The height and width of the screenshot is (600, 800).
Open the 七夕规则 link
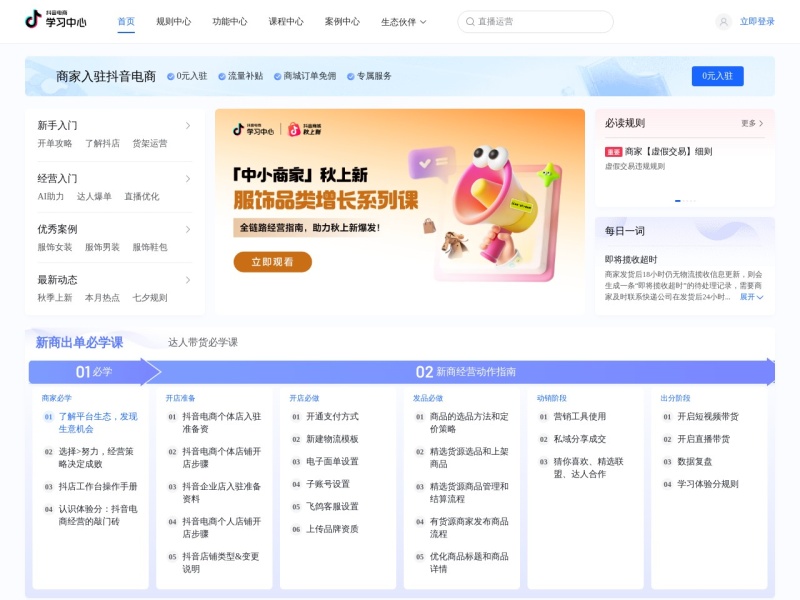(149, 297)
